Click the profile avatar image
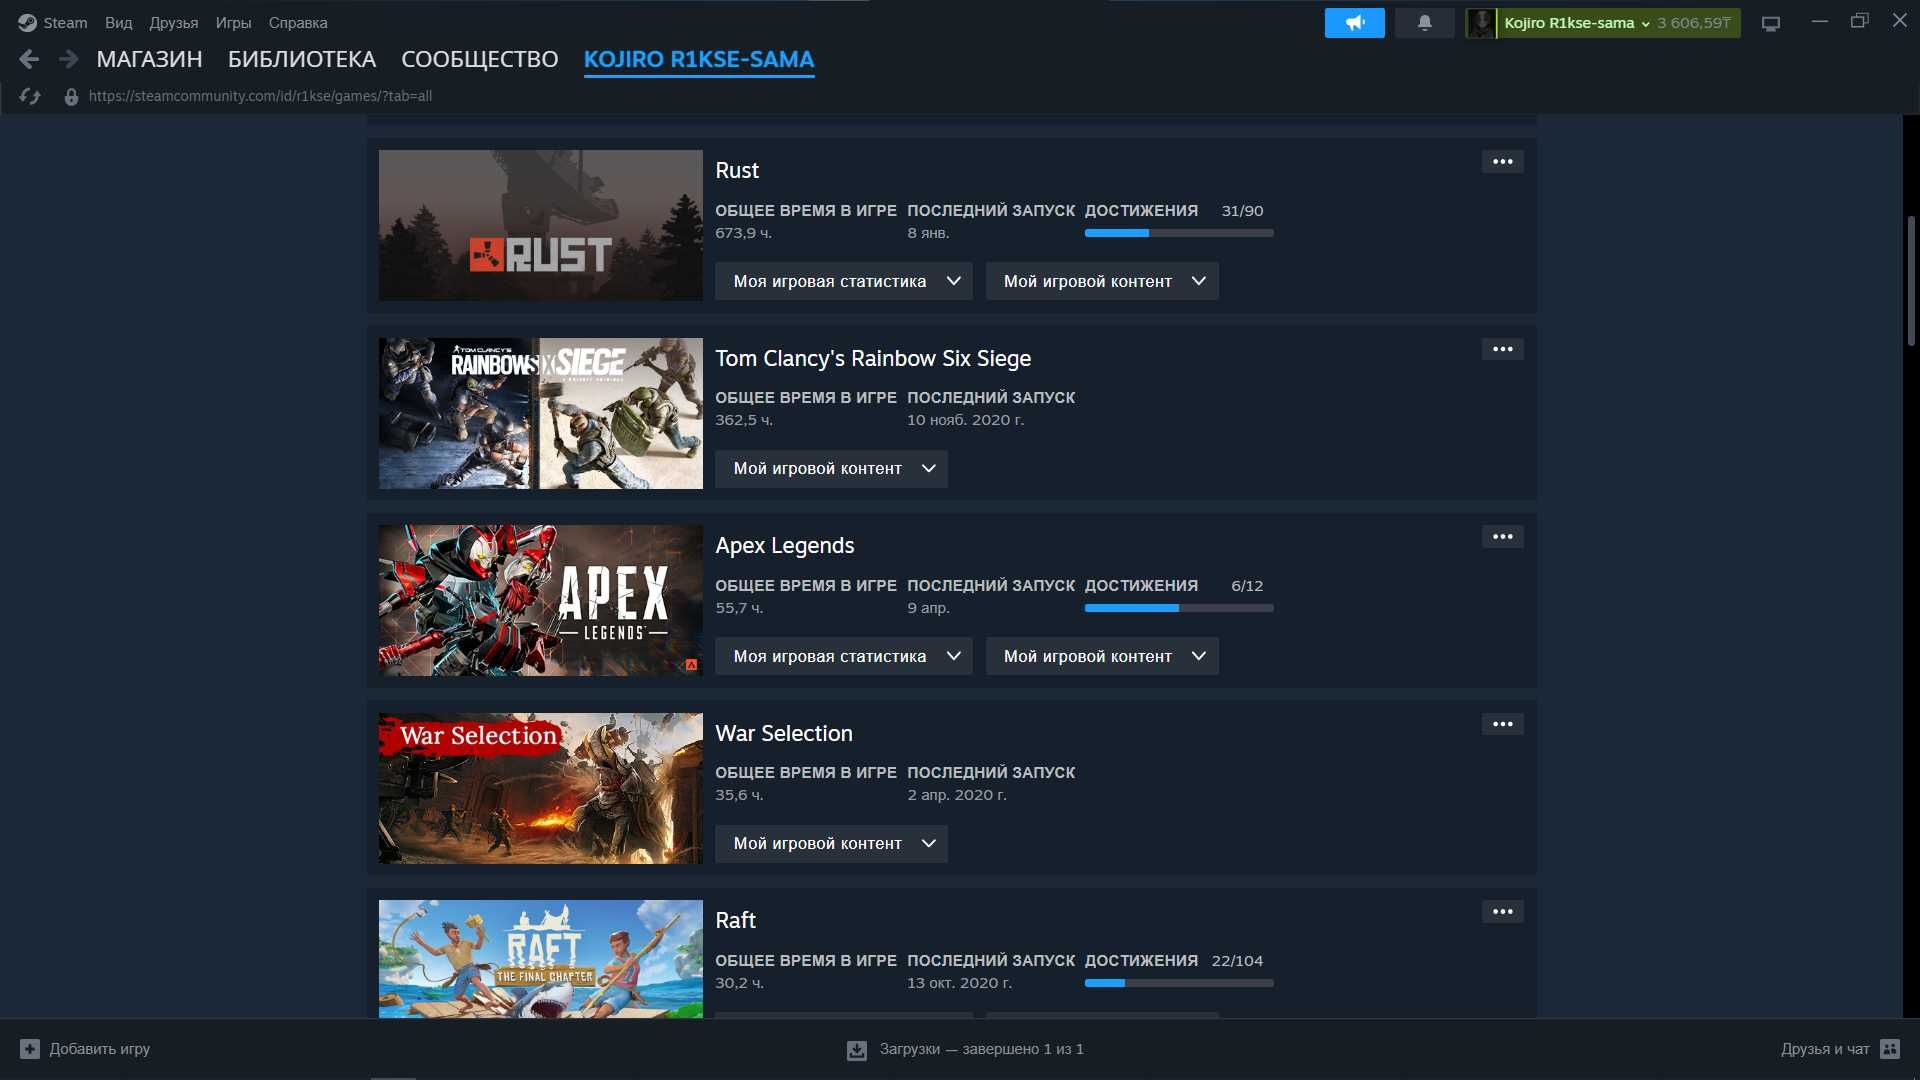The image size is (1920, 1080). click(x=1481, y=23)
